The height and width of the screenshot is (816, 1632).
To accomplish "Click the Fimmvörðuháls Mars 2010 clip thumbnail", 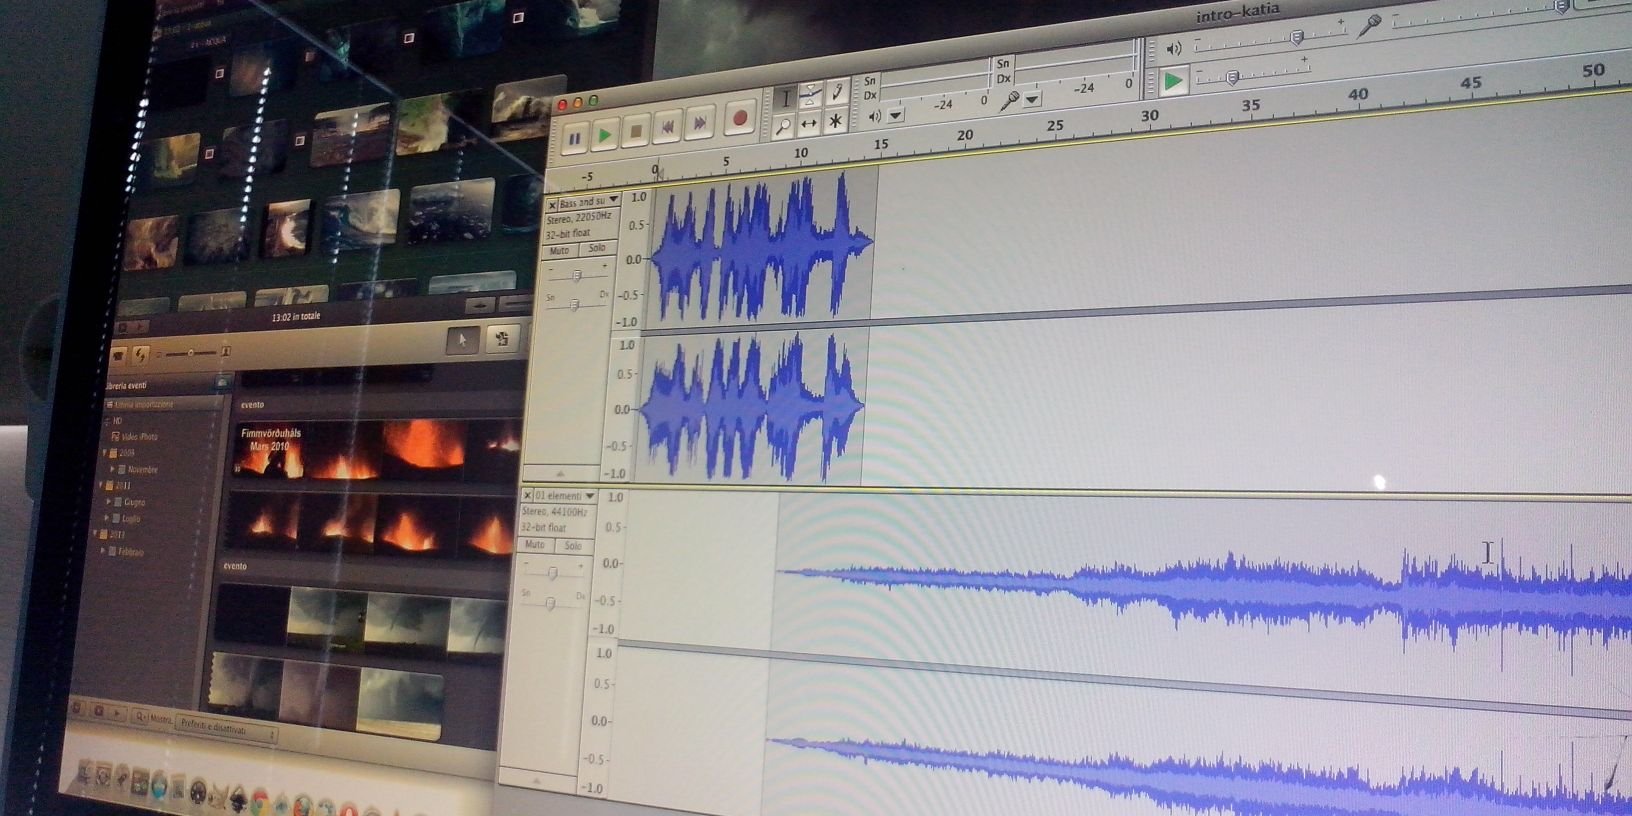I will pos(268,451).
